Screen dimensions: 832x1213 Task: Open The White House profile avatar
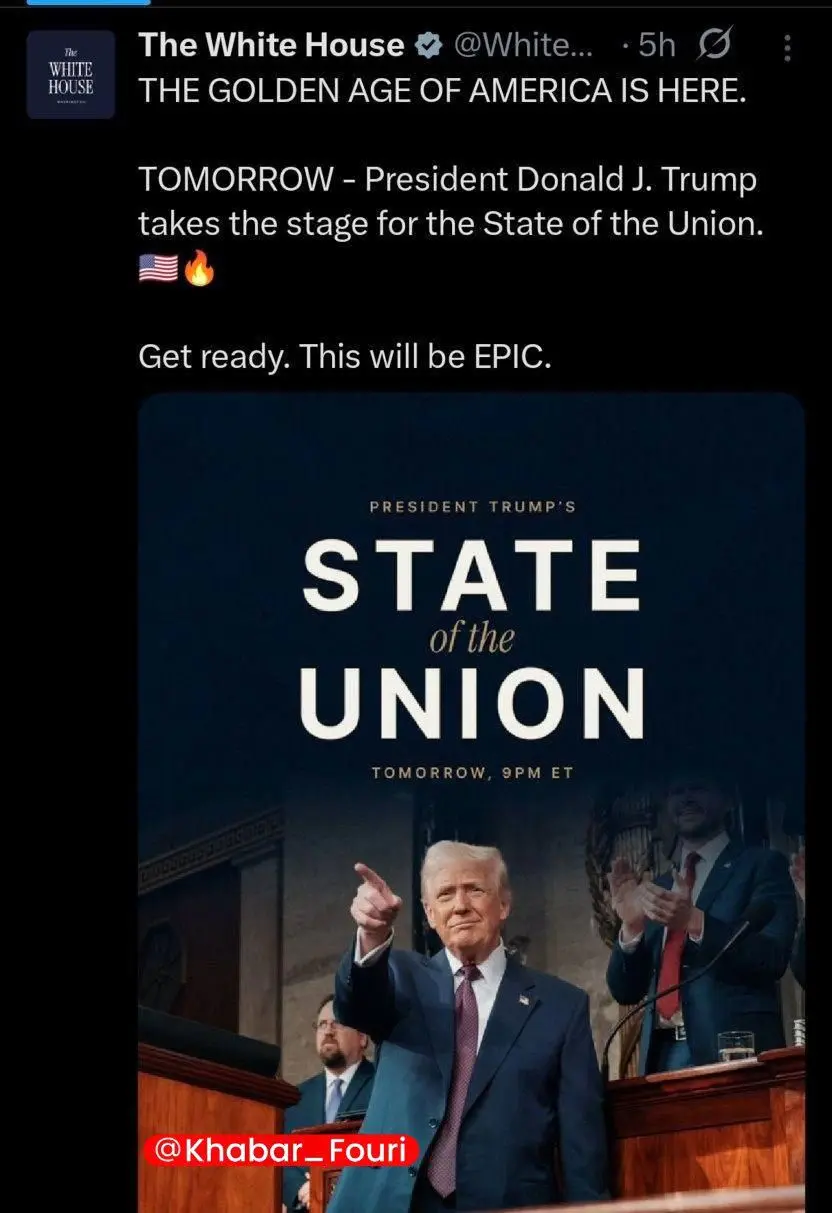71,74
